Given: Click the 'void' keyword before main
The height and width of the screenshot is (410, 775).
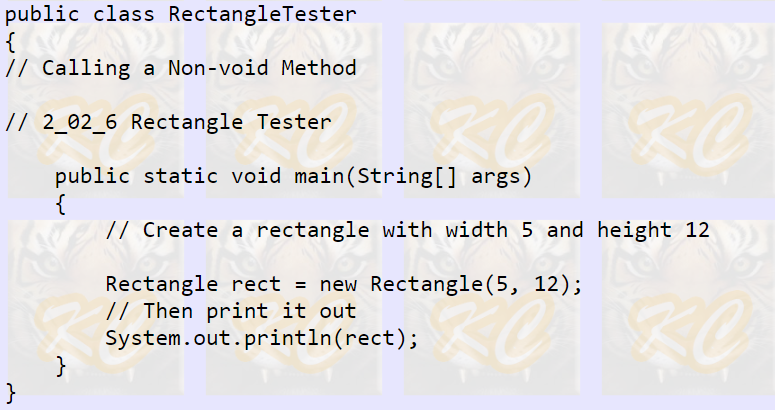Looking at the screenshot, I should click(x=256, y=176).
